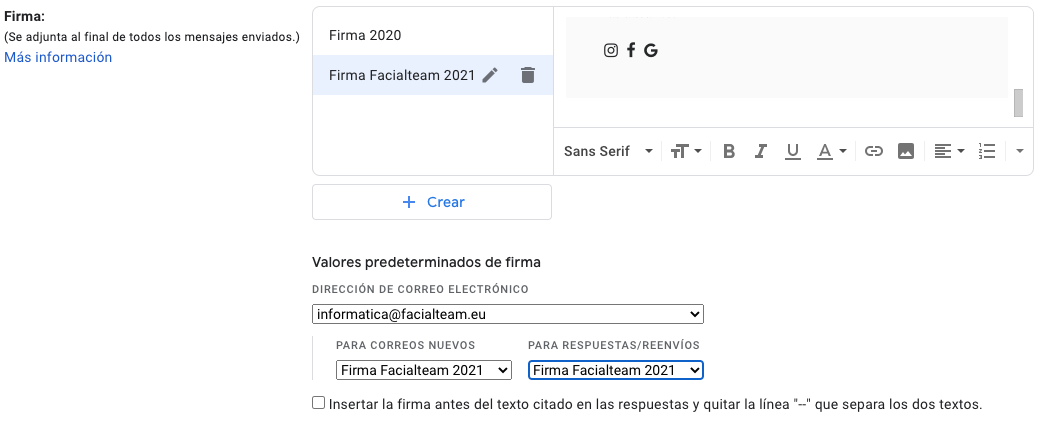Viewport: 1041px width, 422px height.
Task: Insert an image into the signature
Action: (906, 151)
